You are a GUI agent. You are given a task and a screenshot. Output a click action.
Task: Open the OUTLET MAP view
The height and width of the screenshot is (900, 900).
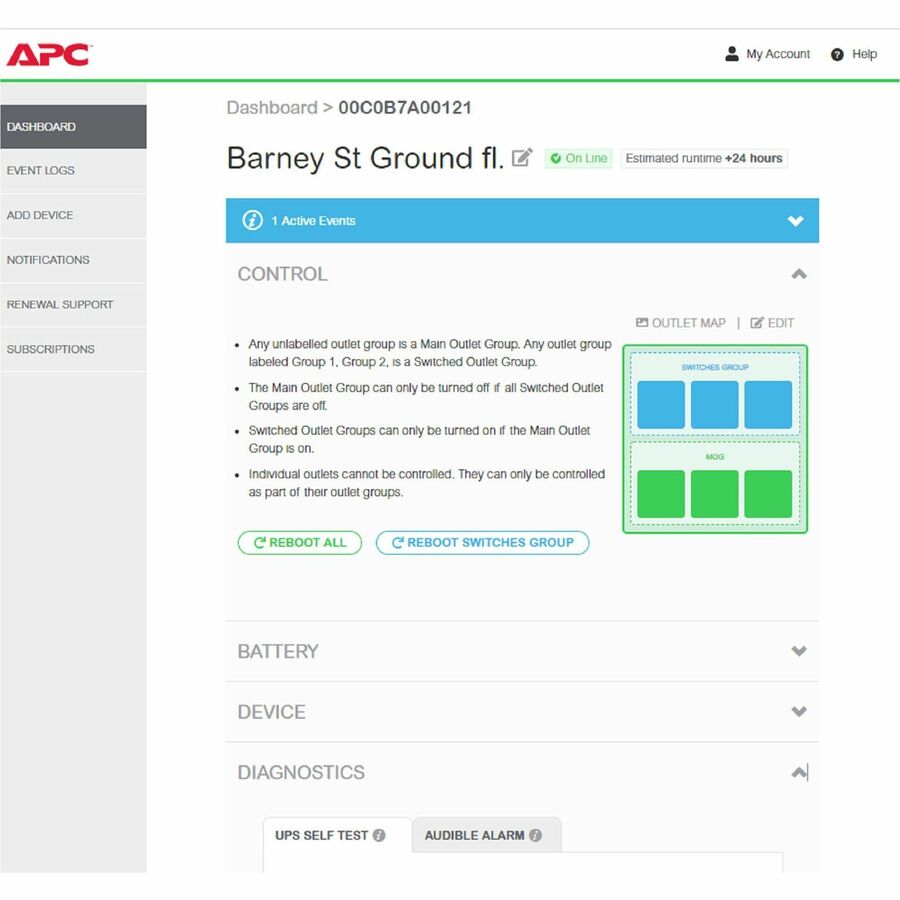coord(680,322)
